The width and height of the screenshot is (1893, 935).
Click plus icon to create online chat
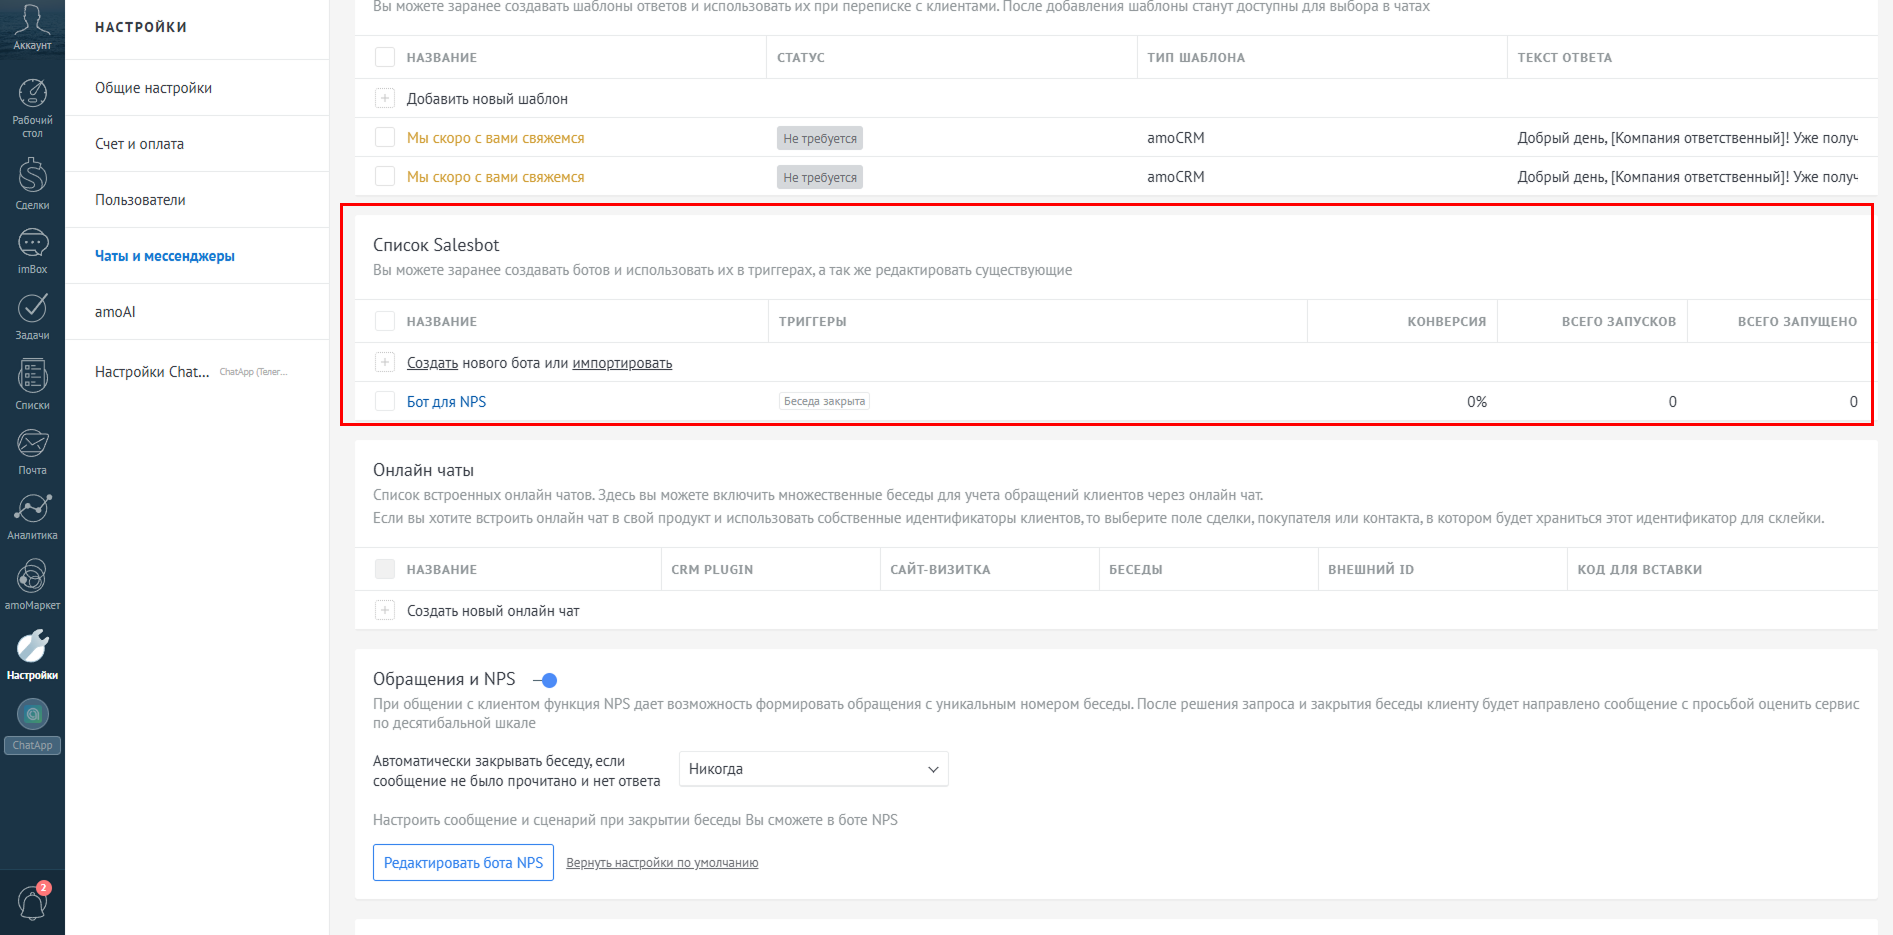point(385,610)
